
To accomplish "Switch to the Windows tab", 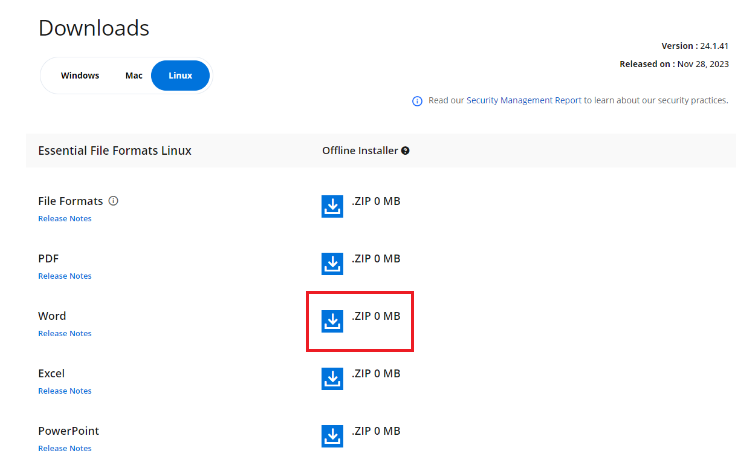I will (80, 76).
